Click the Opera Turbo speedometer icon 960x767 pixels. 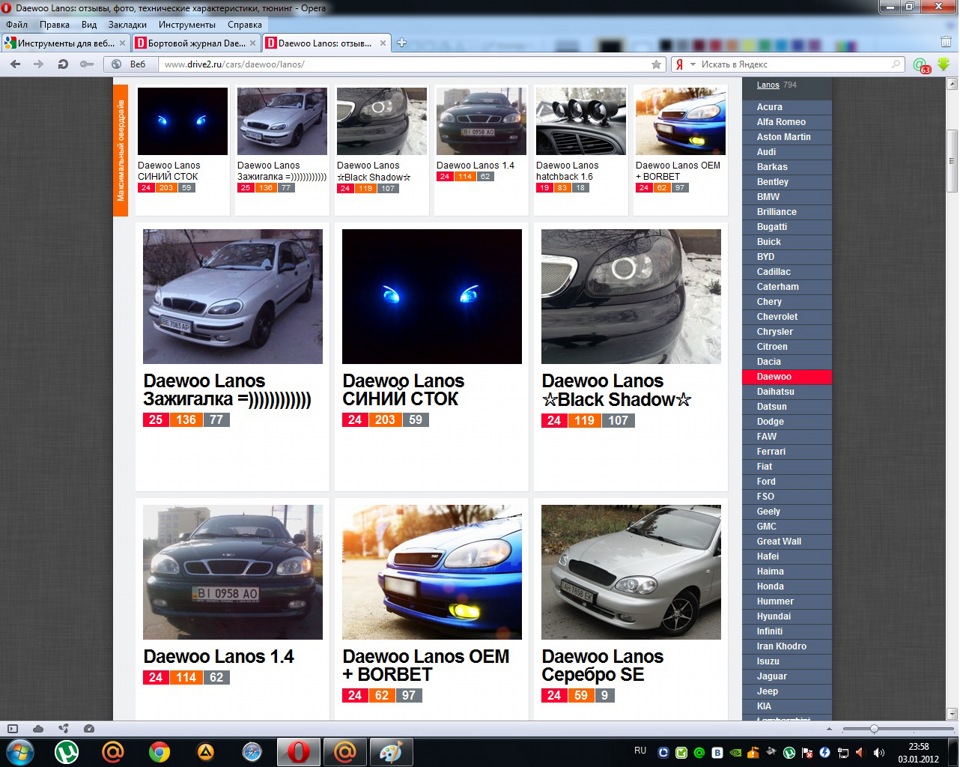point(89,728)
